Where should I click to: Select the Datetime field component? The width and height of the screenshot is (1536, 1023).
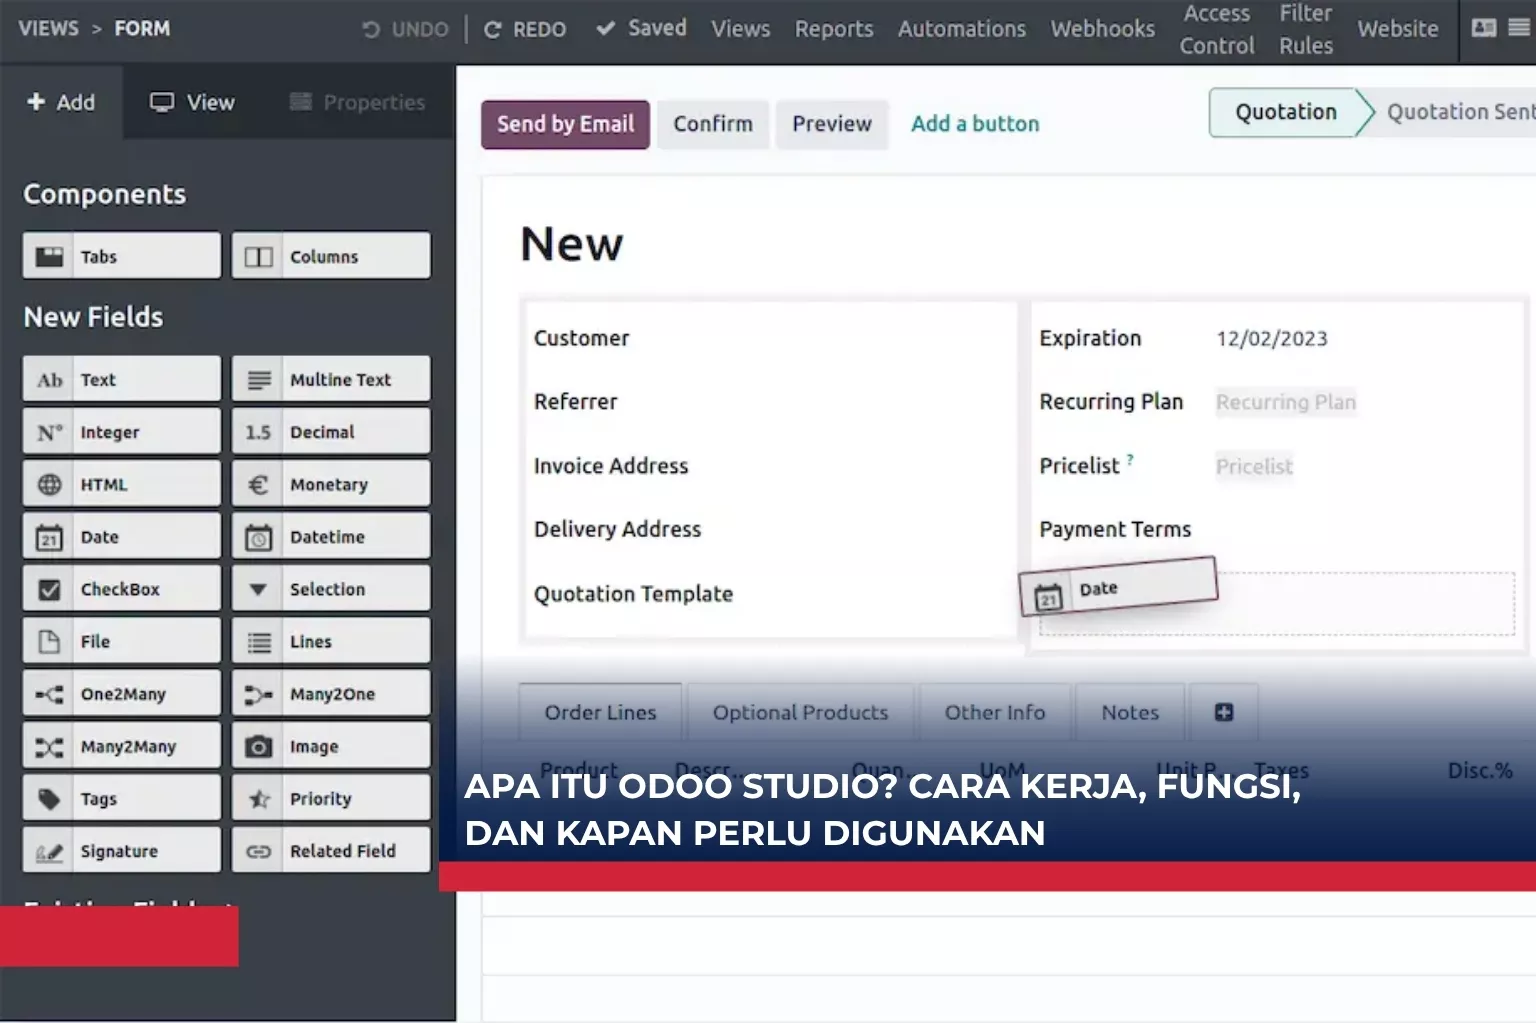coord(331,536)
